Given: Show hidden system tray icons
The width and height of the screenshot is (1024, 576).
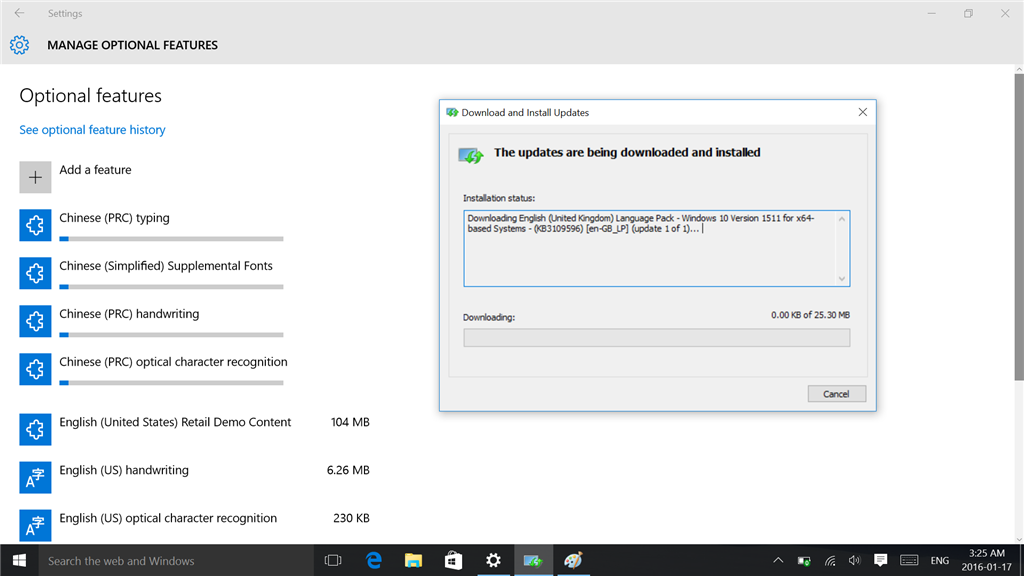Looking at the screenshot, I should coord(778,560).
